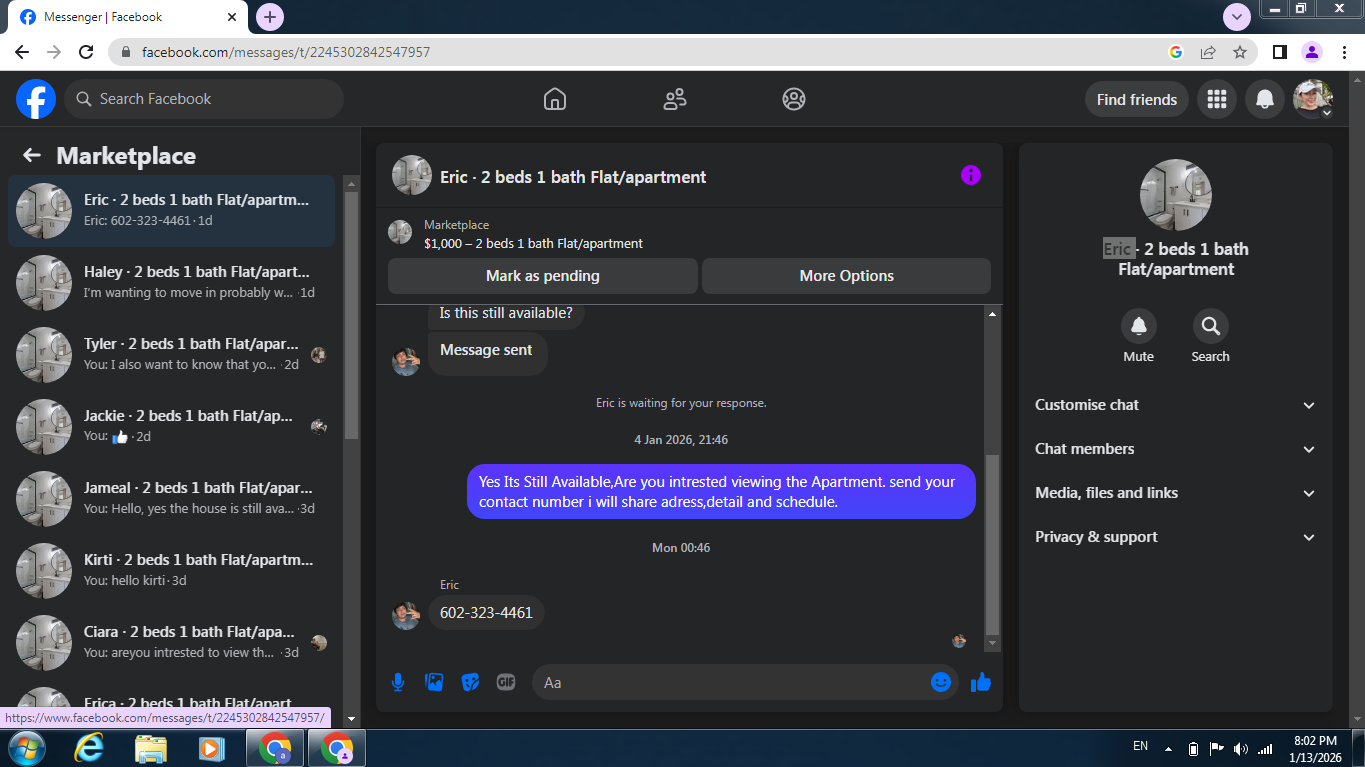Click the large listing photo in info panel
The image size is (1365, 767).
(x=1176, y=195)
